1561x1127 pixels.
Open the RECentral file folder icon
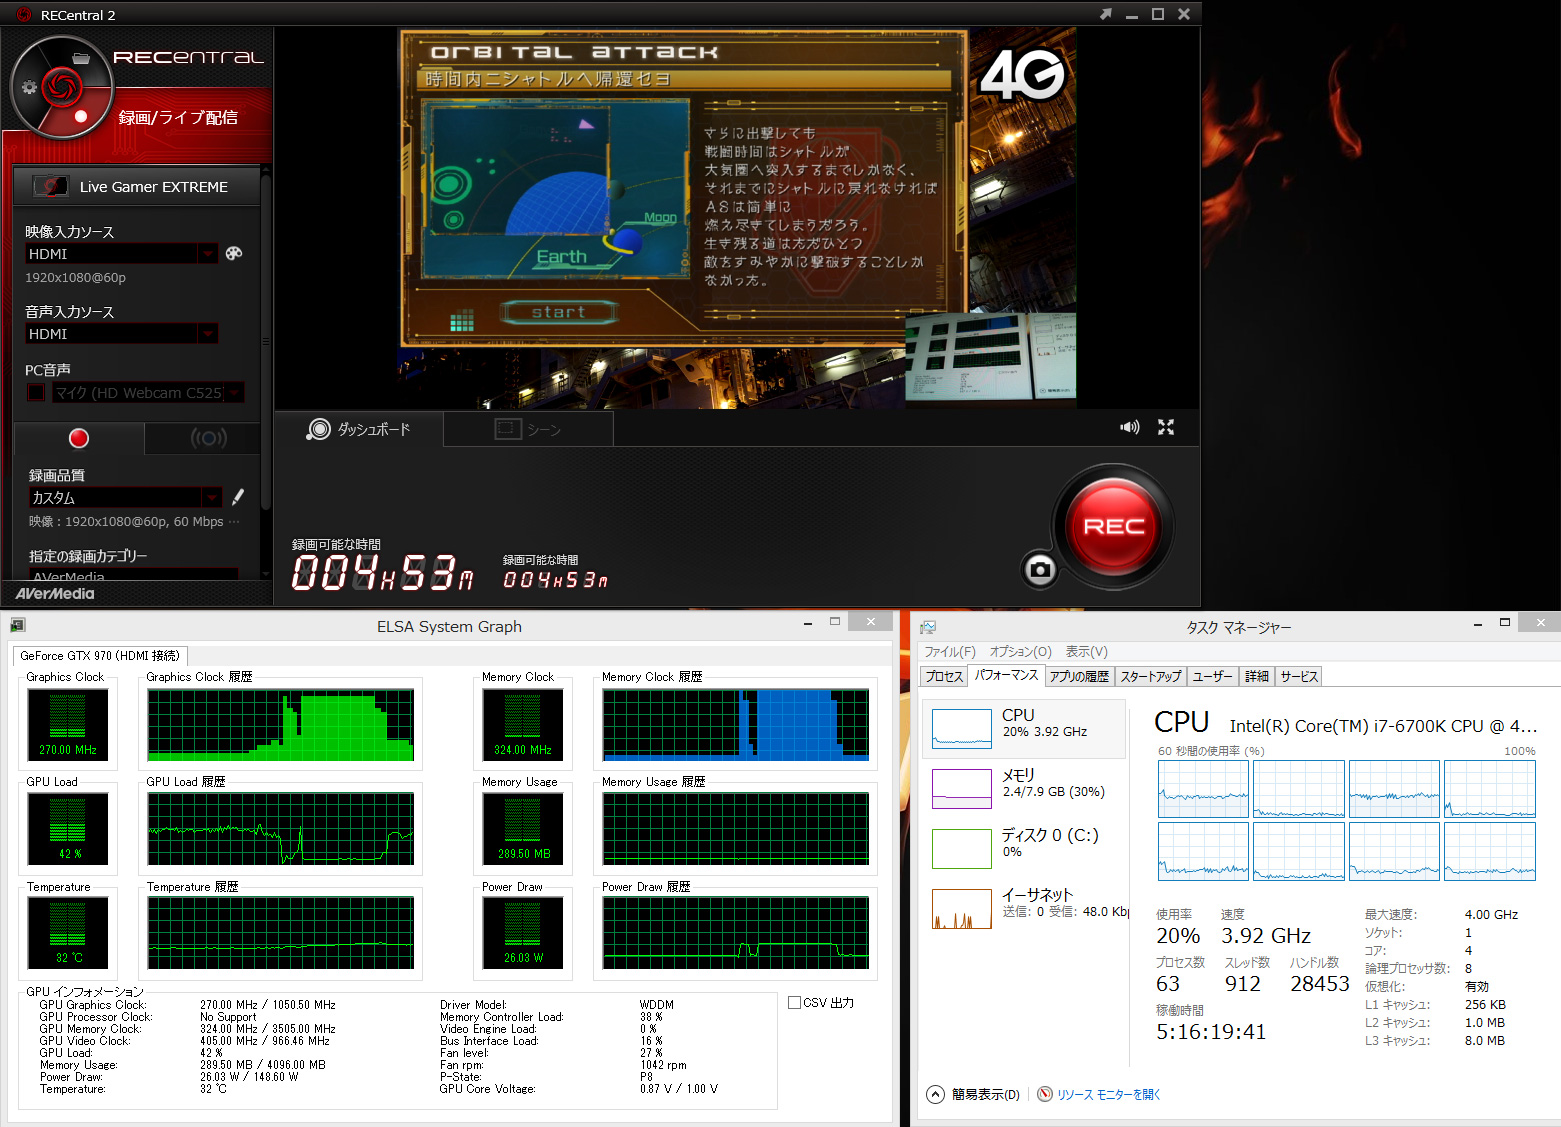[x=81, y=58]
